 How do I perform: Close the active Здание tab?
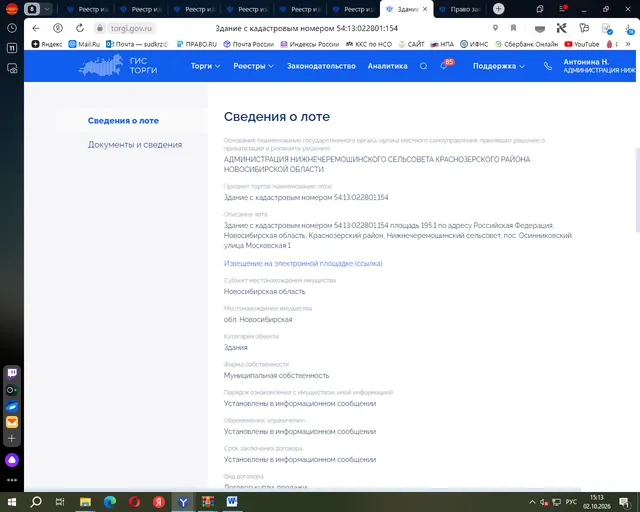pos(425,9)
